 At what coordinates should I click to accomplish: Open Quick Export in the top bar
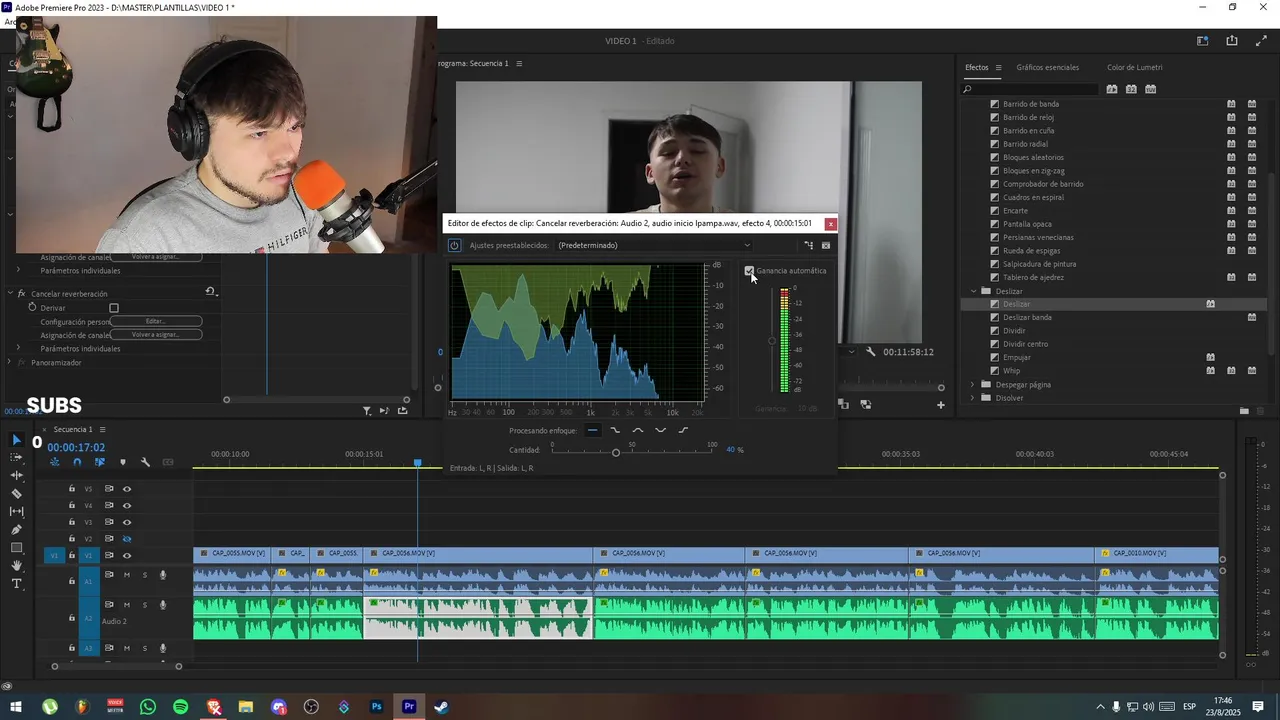tap(1232, 41)
